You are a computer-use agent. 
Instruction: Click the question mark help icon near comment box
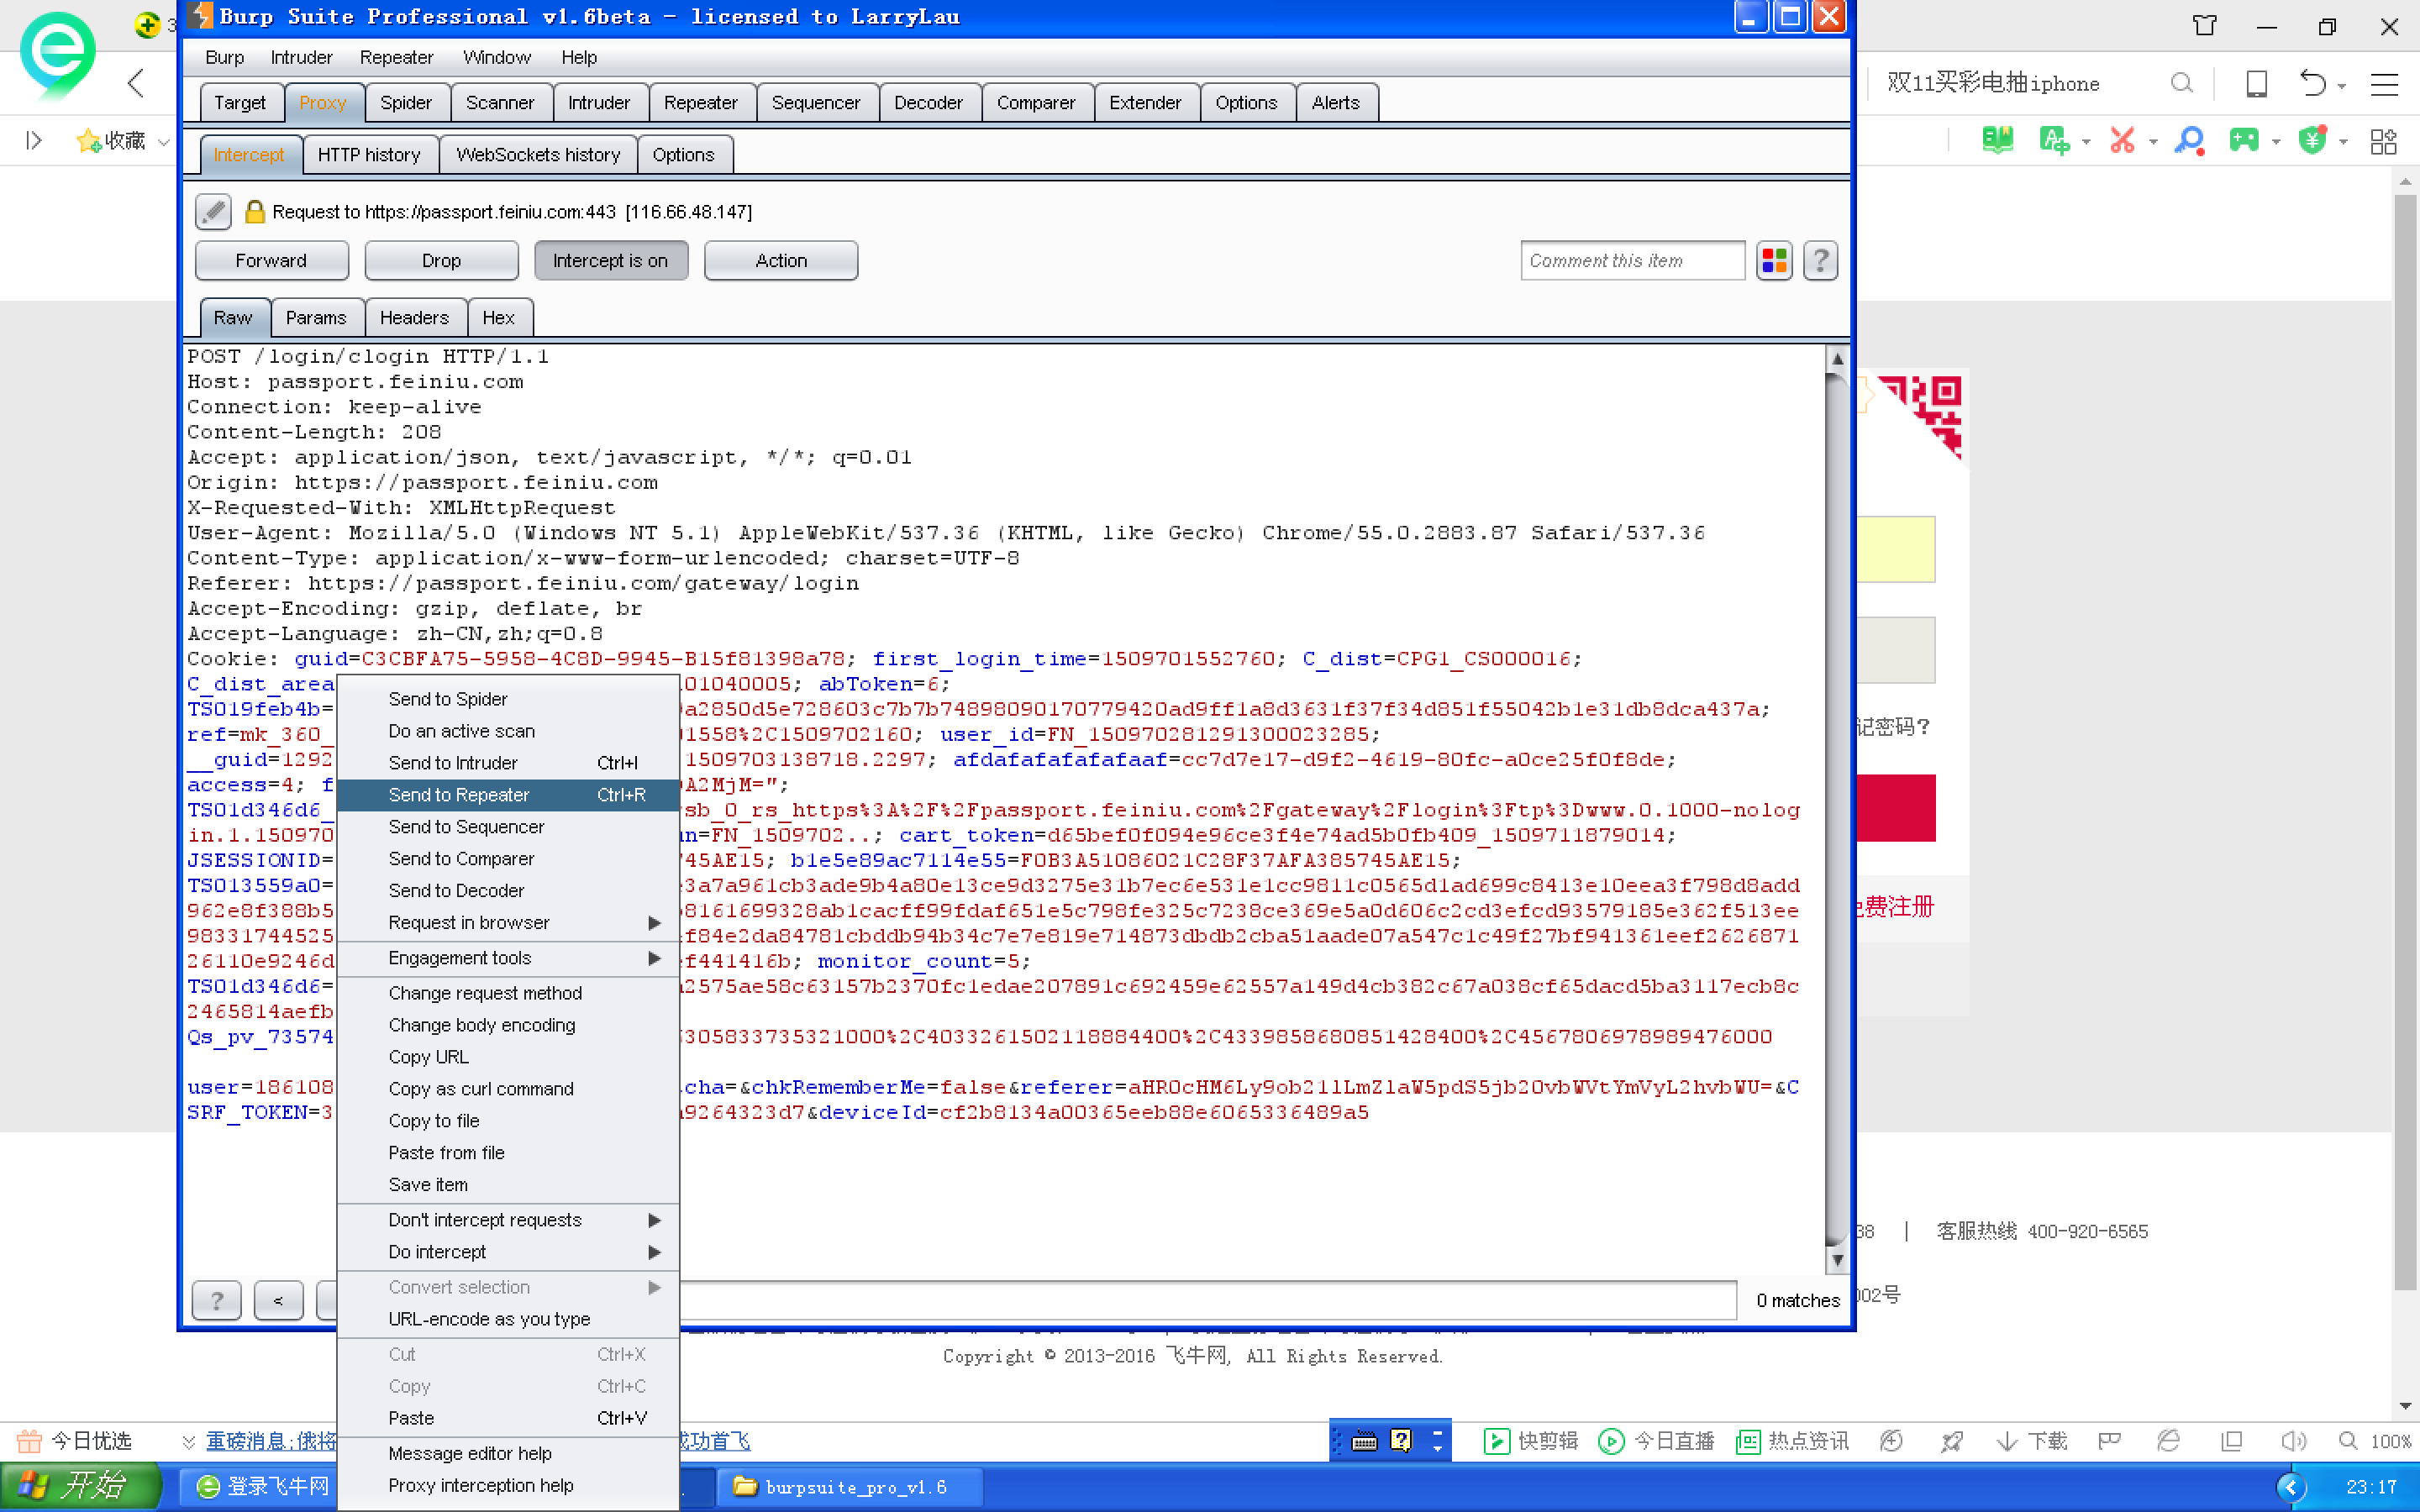click(x=1820, y=261)
